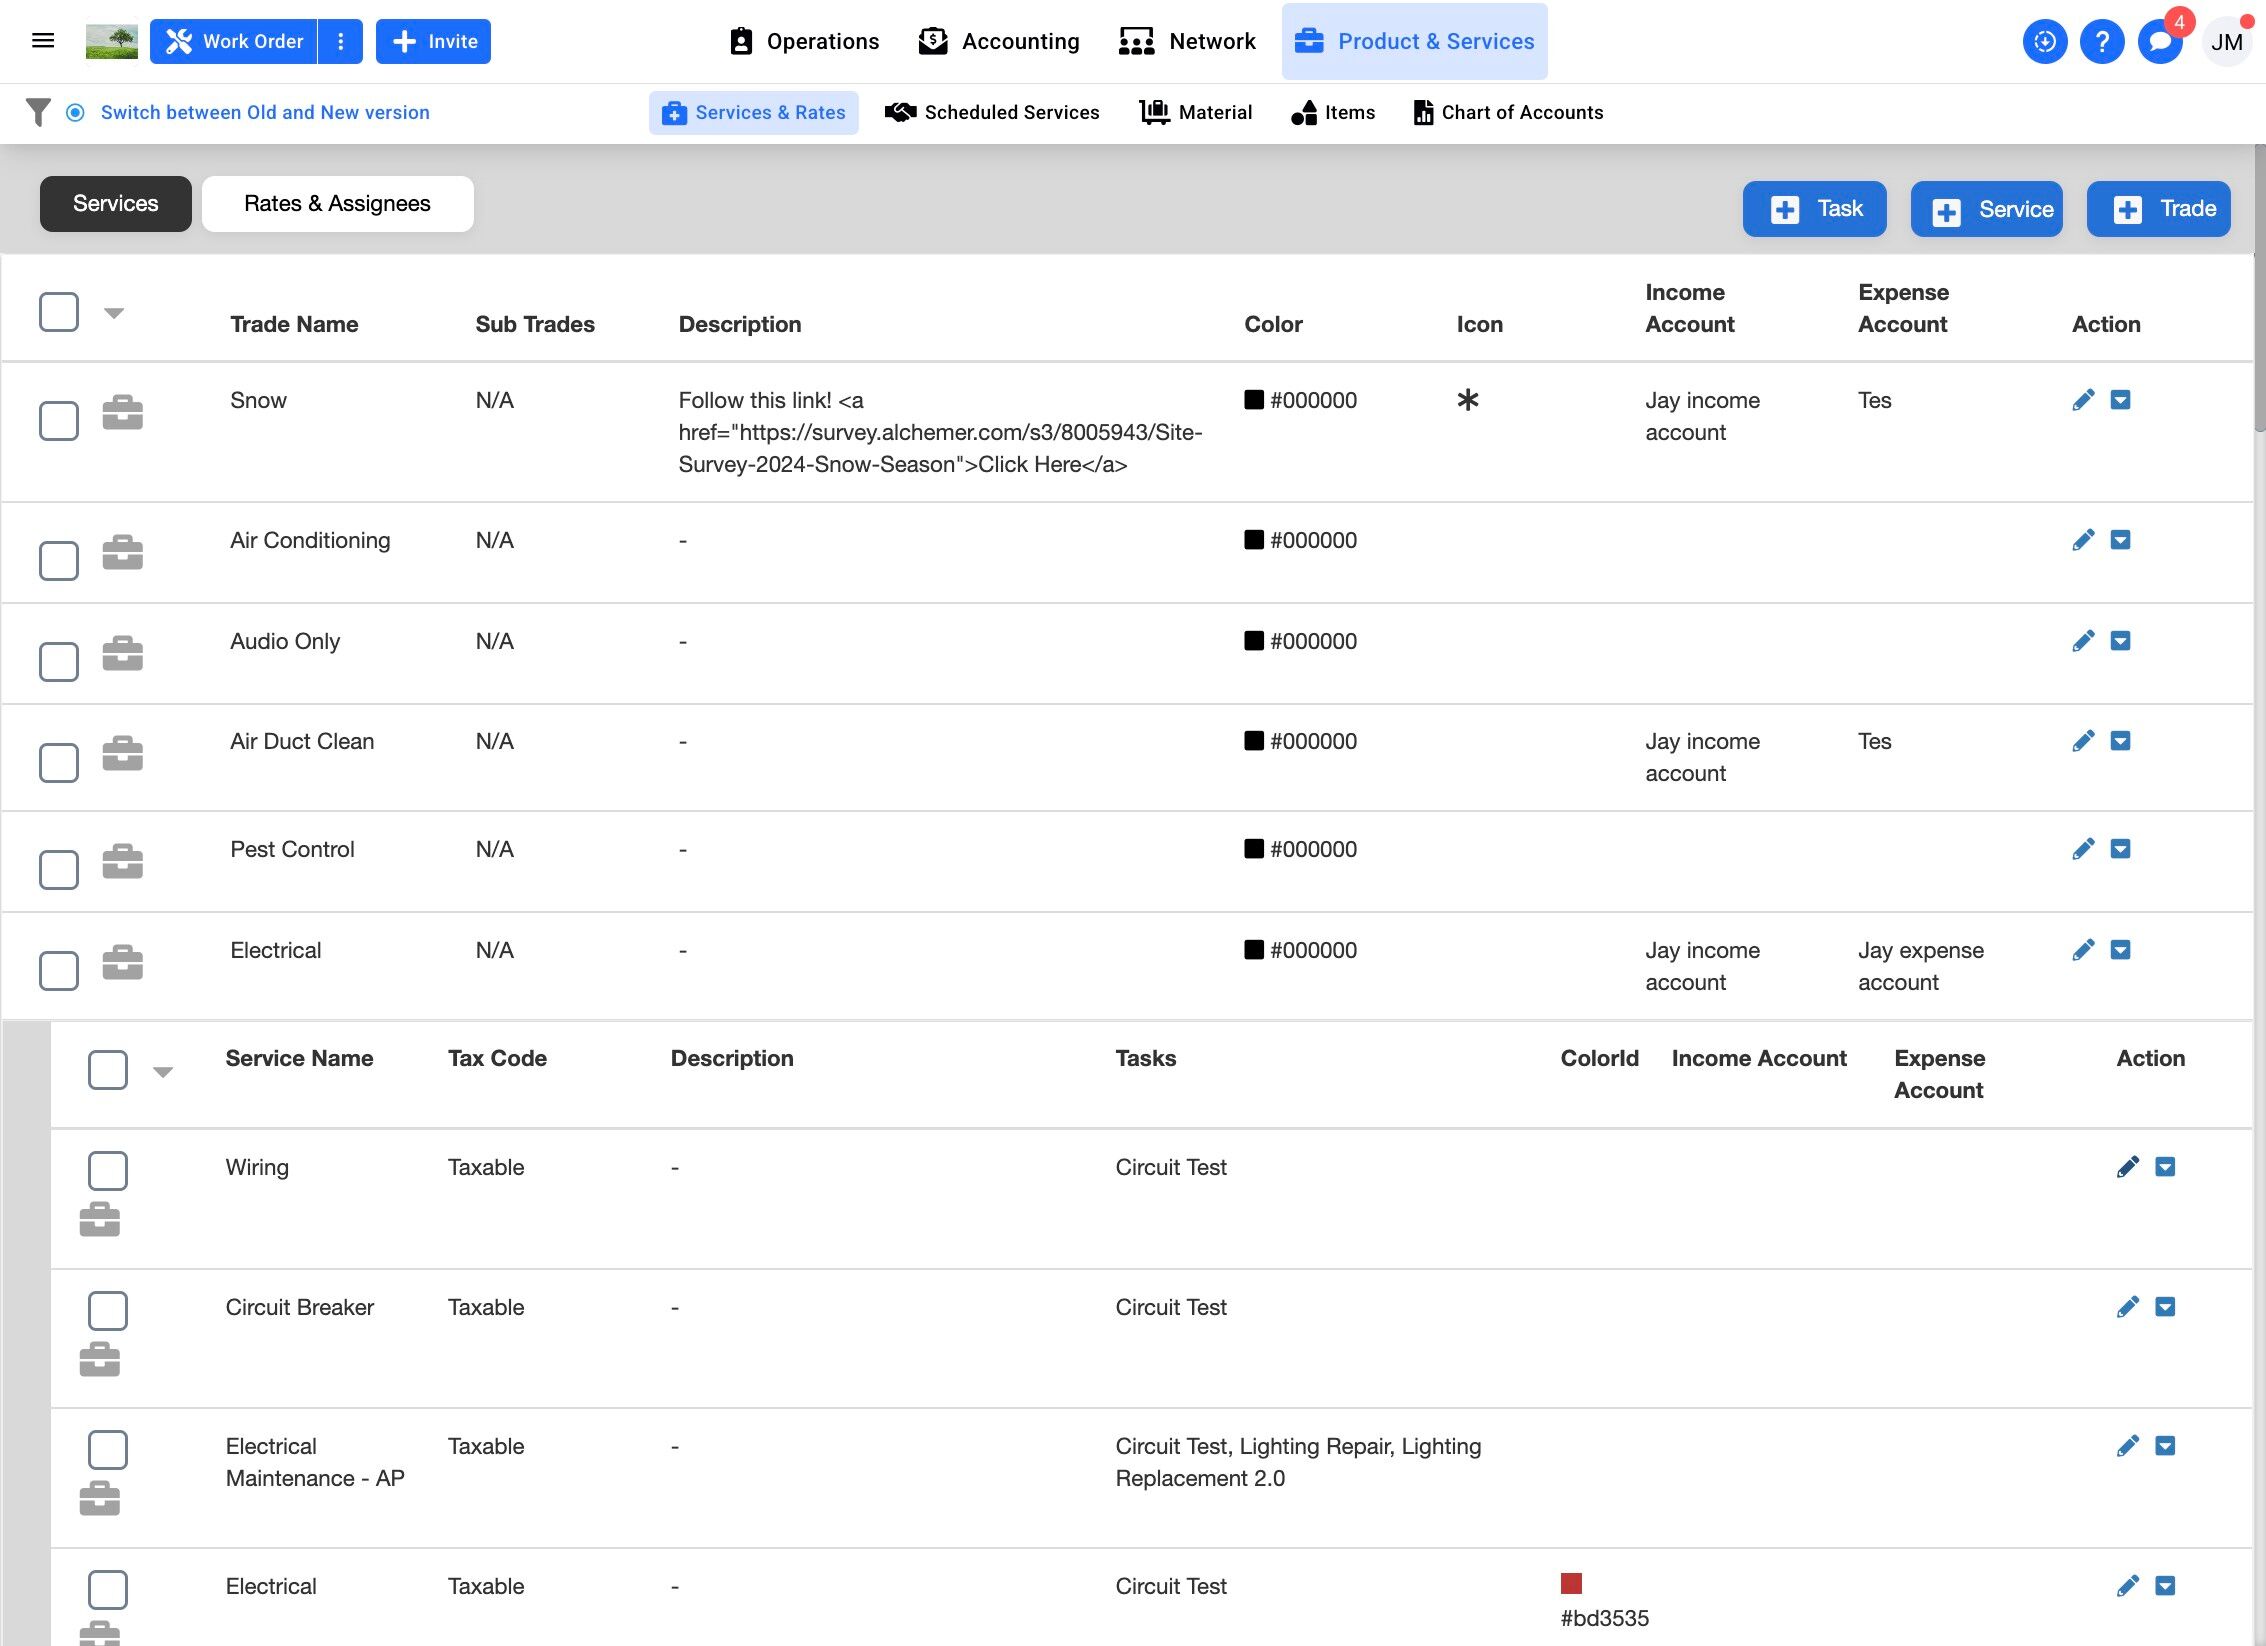Click red #bd3535 color swatch
2266x1646 pixels.
pyautogui.click(x=1571, y=1583)
